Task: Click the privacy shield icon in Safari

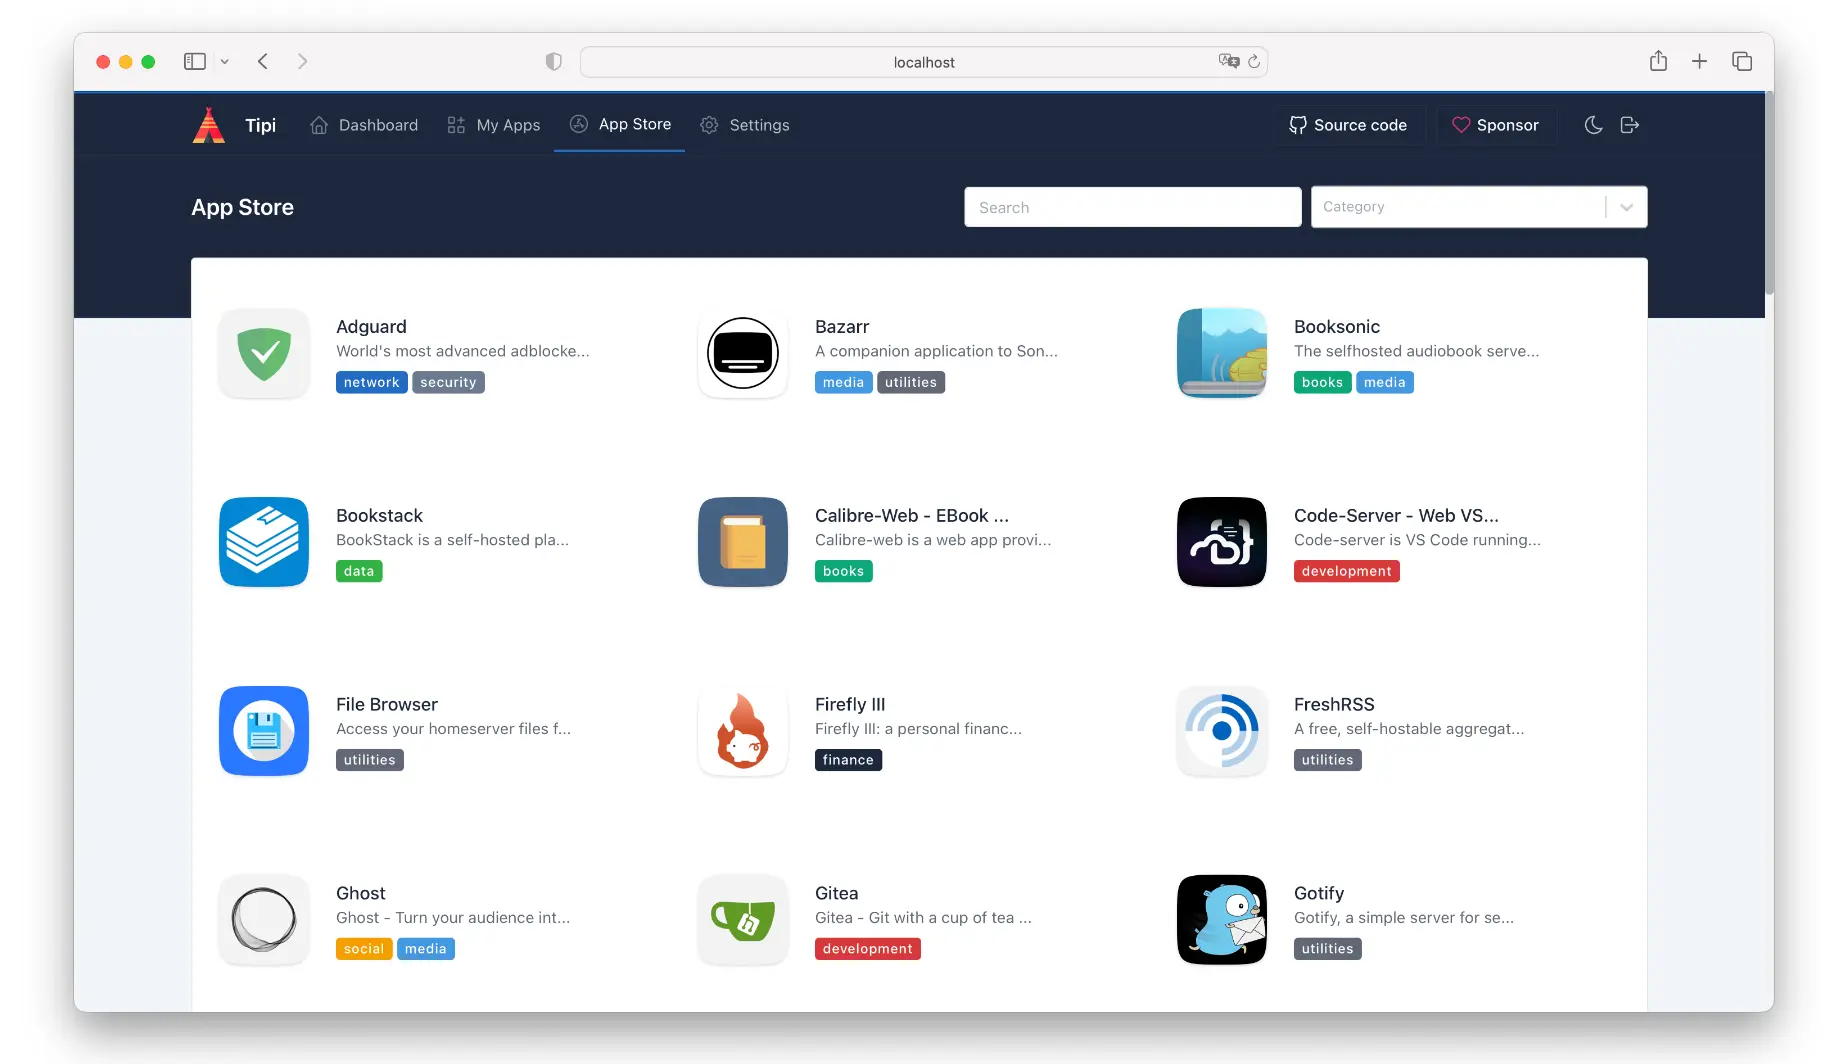Action: [x=553, y=62]
